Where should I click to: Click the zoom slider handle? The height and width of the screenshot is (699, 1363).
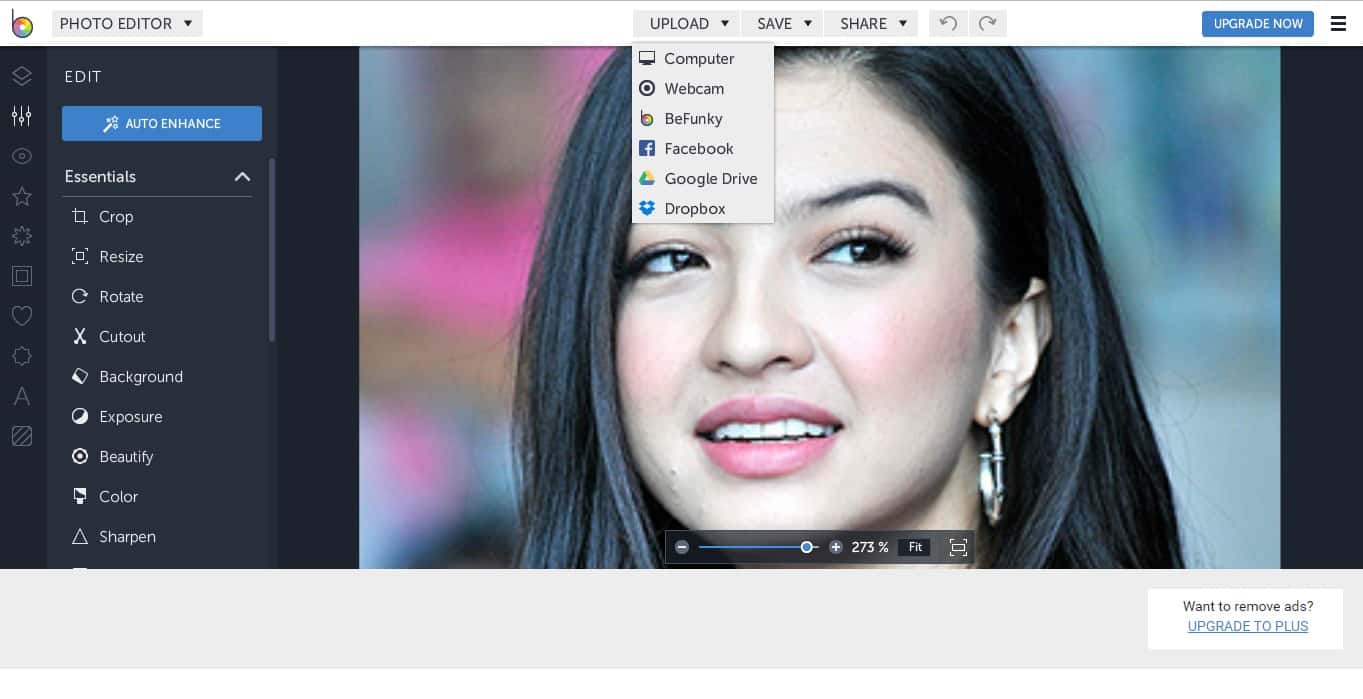coord(806,547)
